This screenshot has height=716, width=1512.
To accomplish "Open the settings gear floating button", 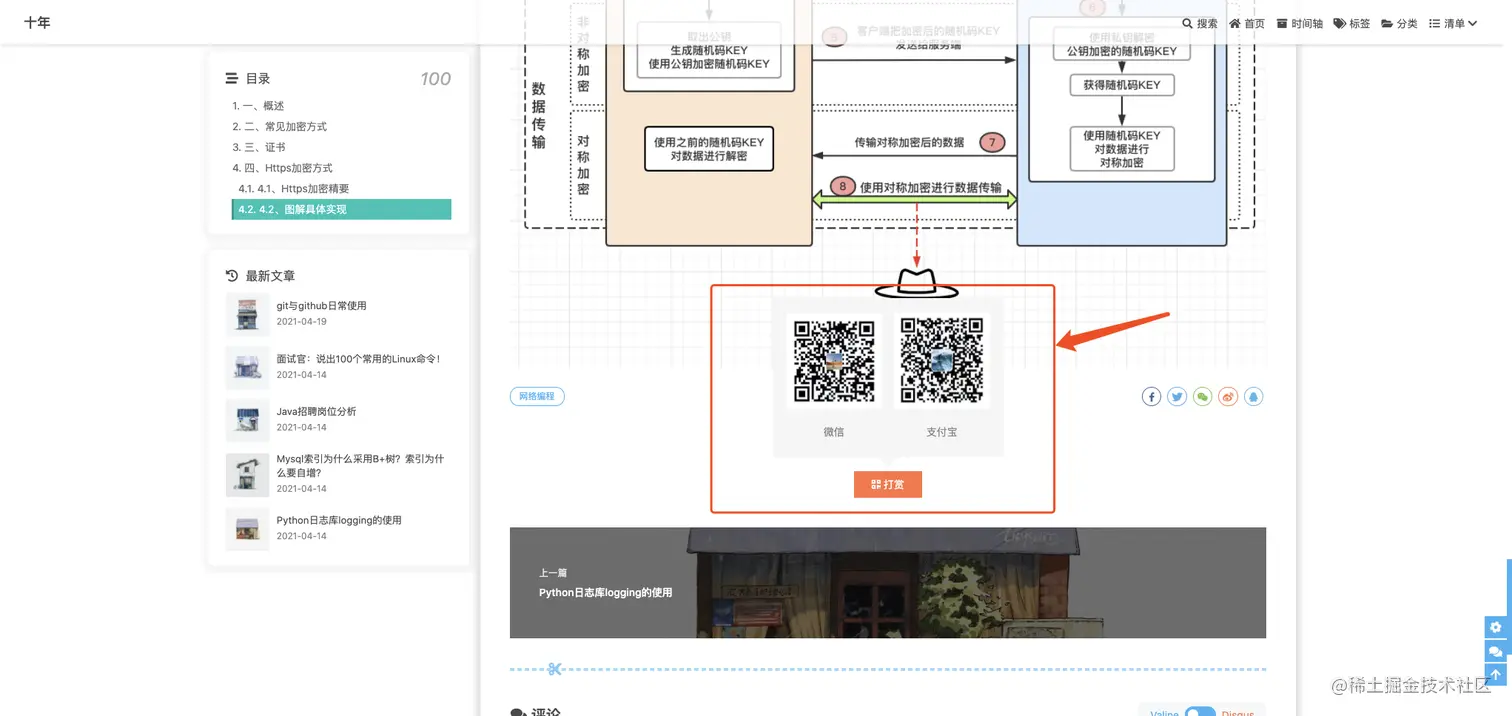I will (1496, 627).
